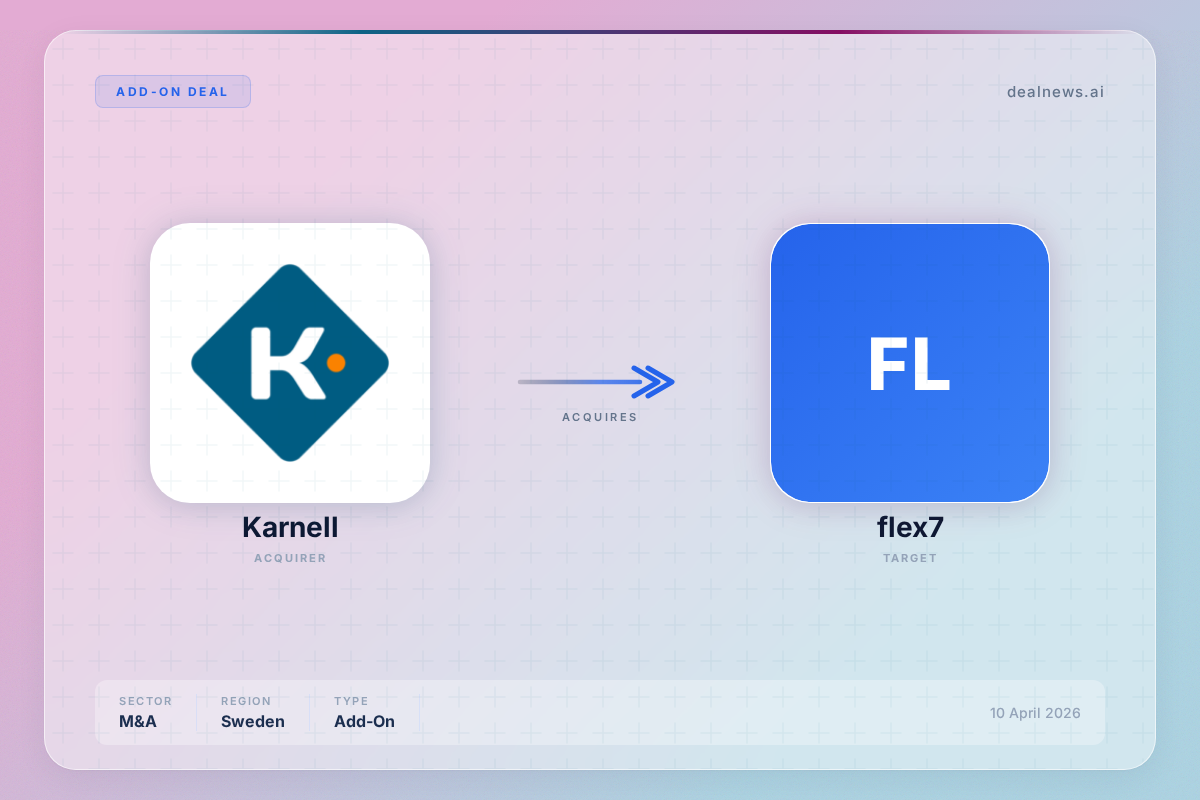Image resolution: width=1200 pixels, height=800 pixels.
Task: Select the Sweden region value
Action: (x=253, y=722)
